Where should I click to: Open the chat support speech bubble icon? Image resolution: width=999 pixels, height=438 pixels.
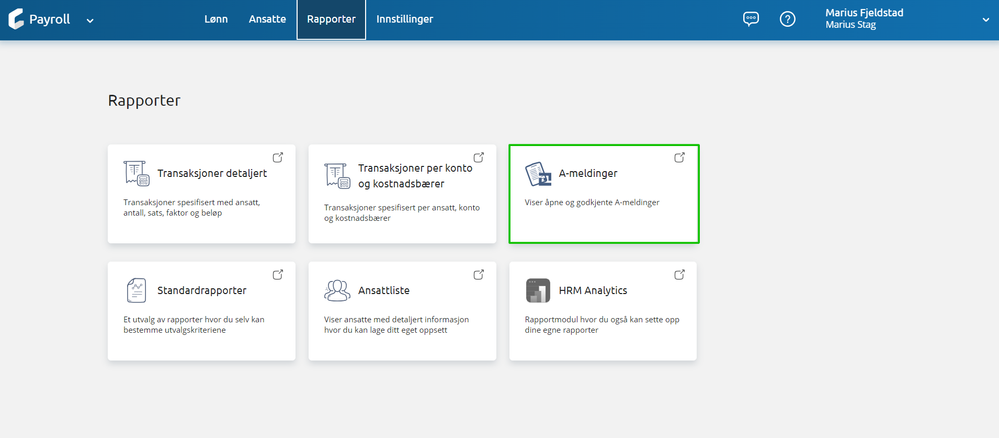click(x=751, y=19)
